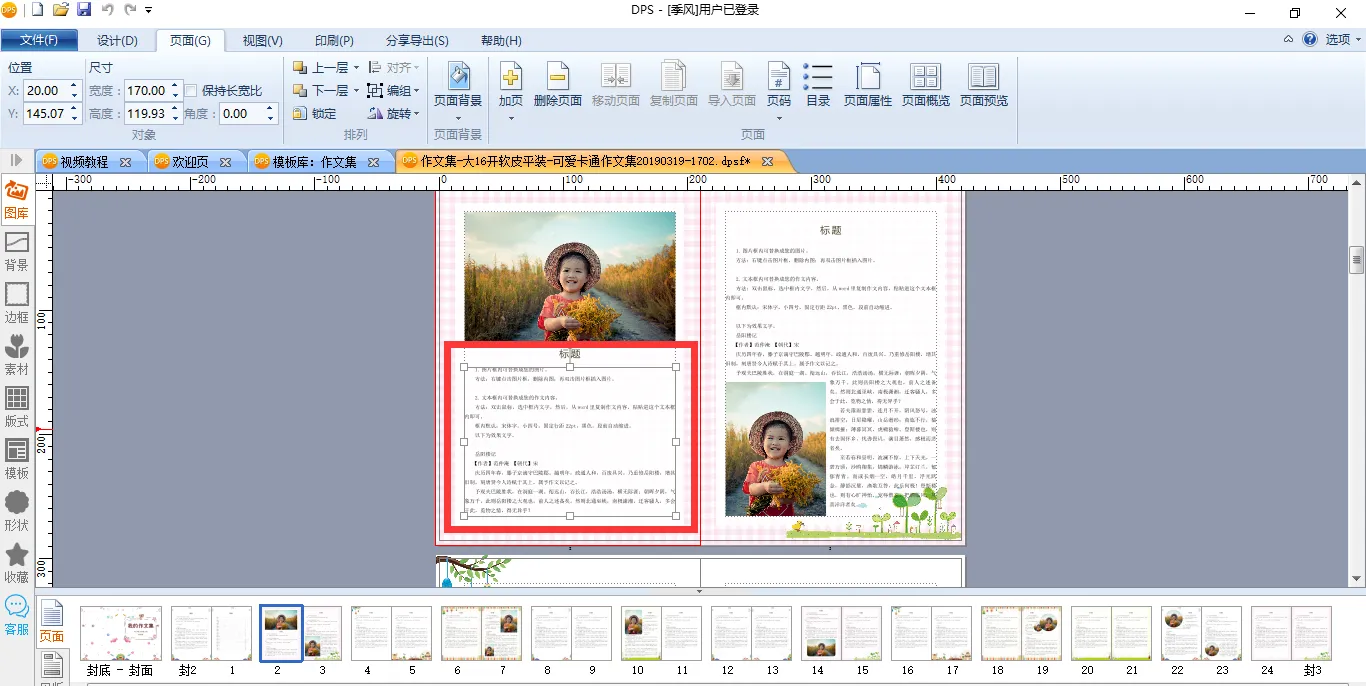Click the 删除页面 delete page icon
Viewport: 1366px width, 686px height.
(x=557, y=78)
